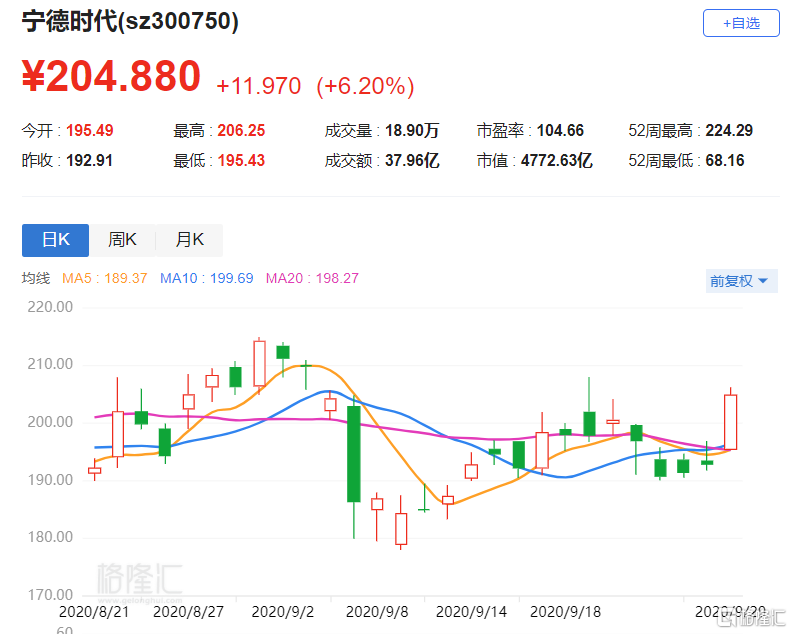The image size is (792, 634).
Task: Click the MA10 : 199.69 legend label
Action: point(207,278)
